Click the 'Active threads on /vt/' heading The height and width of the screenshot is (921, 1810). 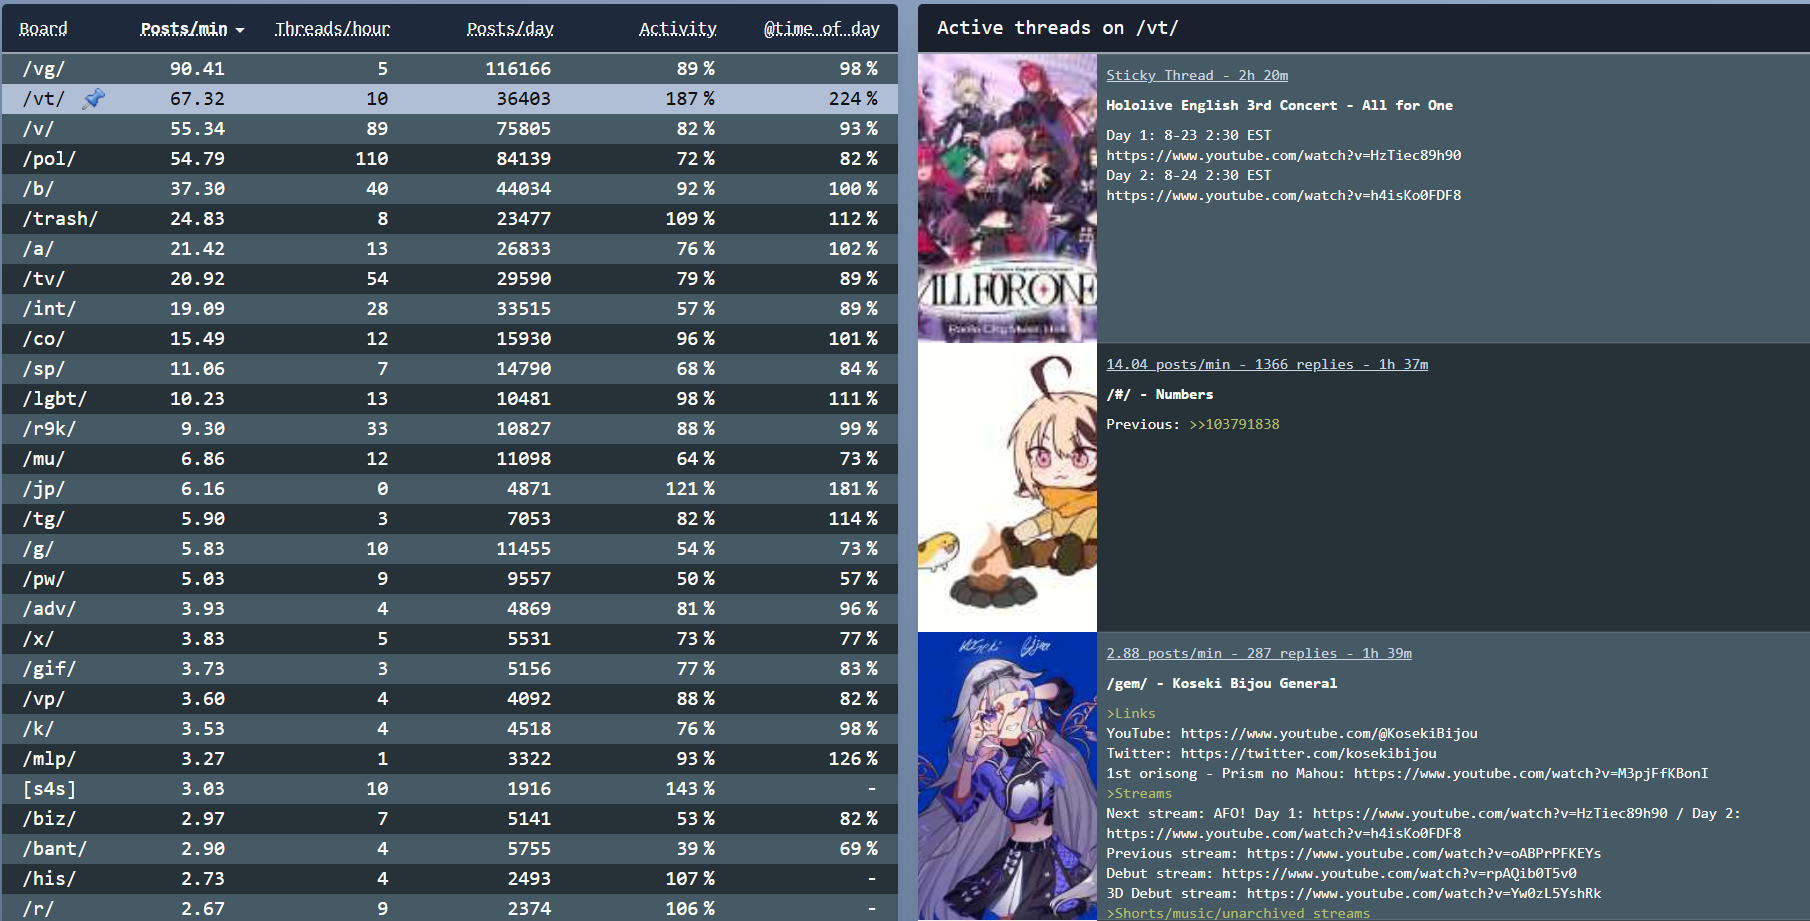coord(1058,28)
